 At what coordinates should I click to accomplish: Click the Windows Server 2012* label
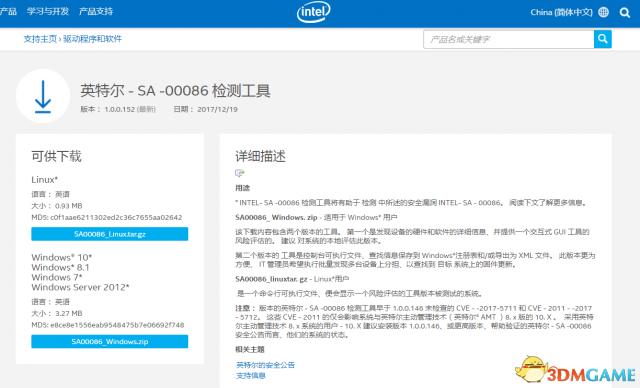coord(80,287)
